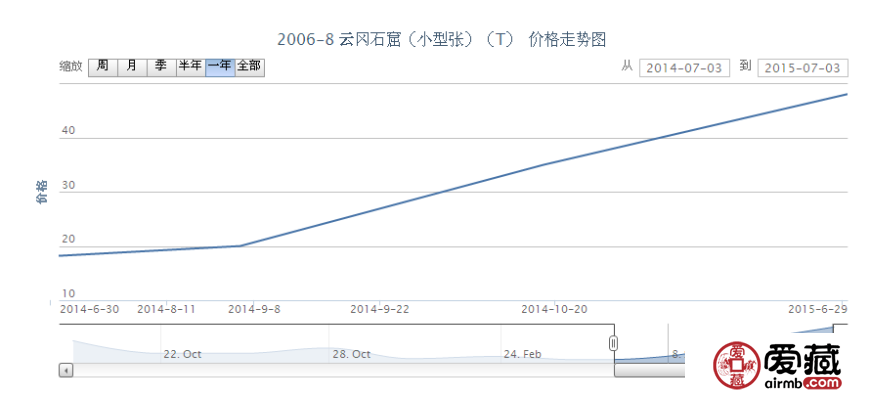Click the y-axis value 40
The width and height of the screenshot is (870, 398).
(68, 131)
